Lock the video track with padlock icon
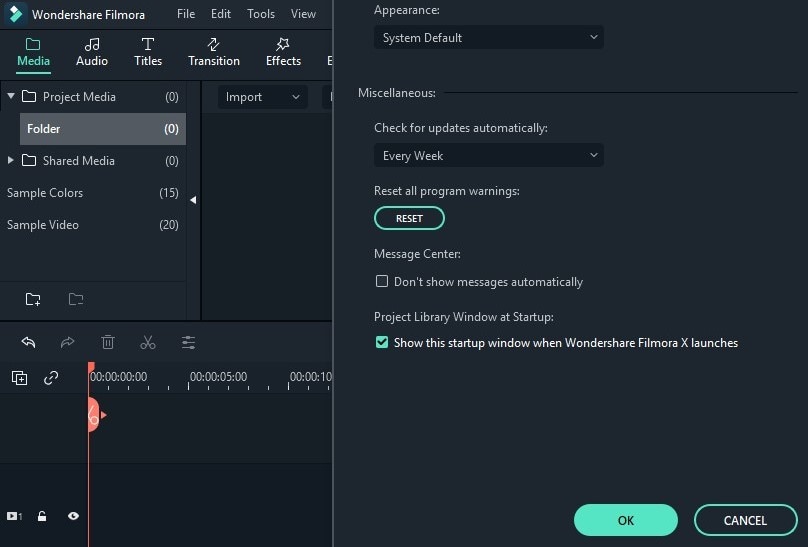Image resolution: width=808 pixels, height=547 pixels. tap(42, 516)
